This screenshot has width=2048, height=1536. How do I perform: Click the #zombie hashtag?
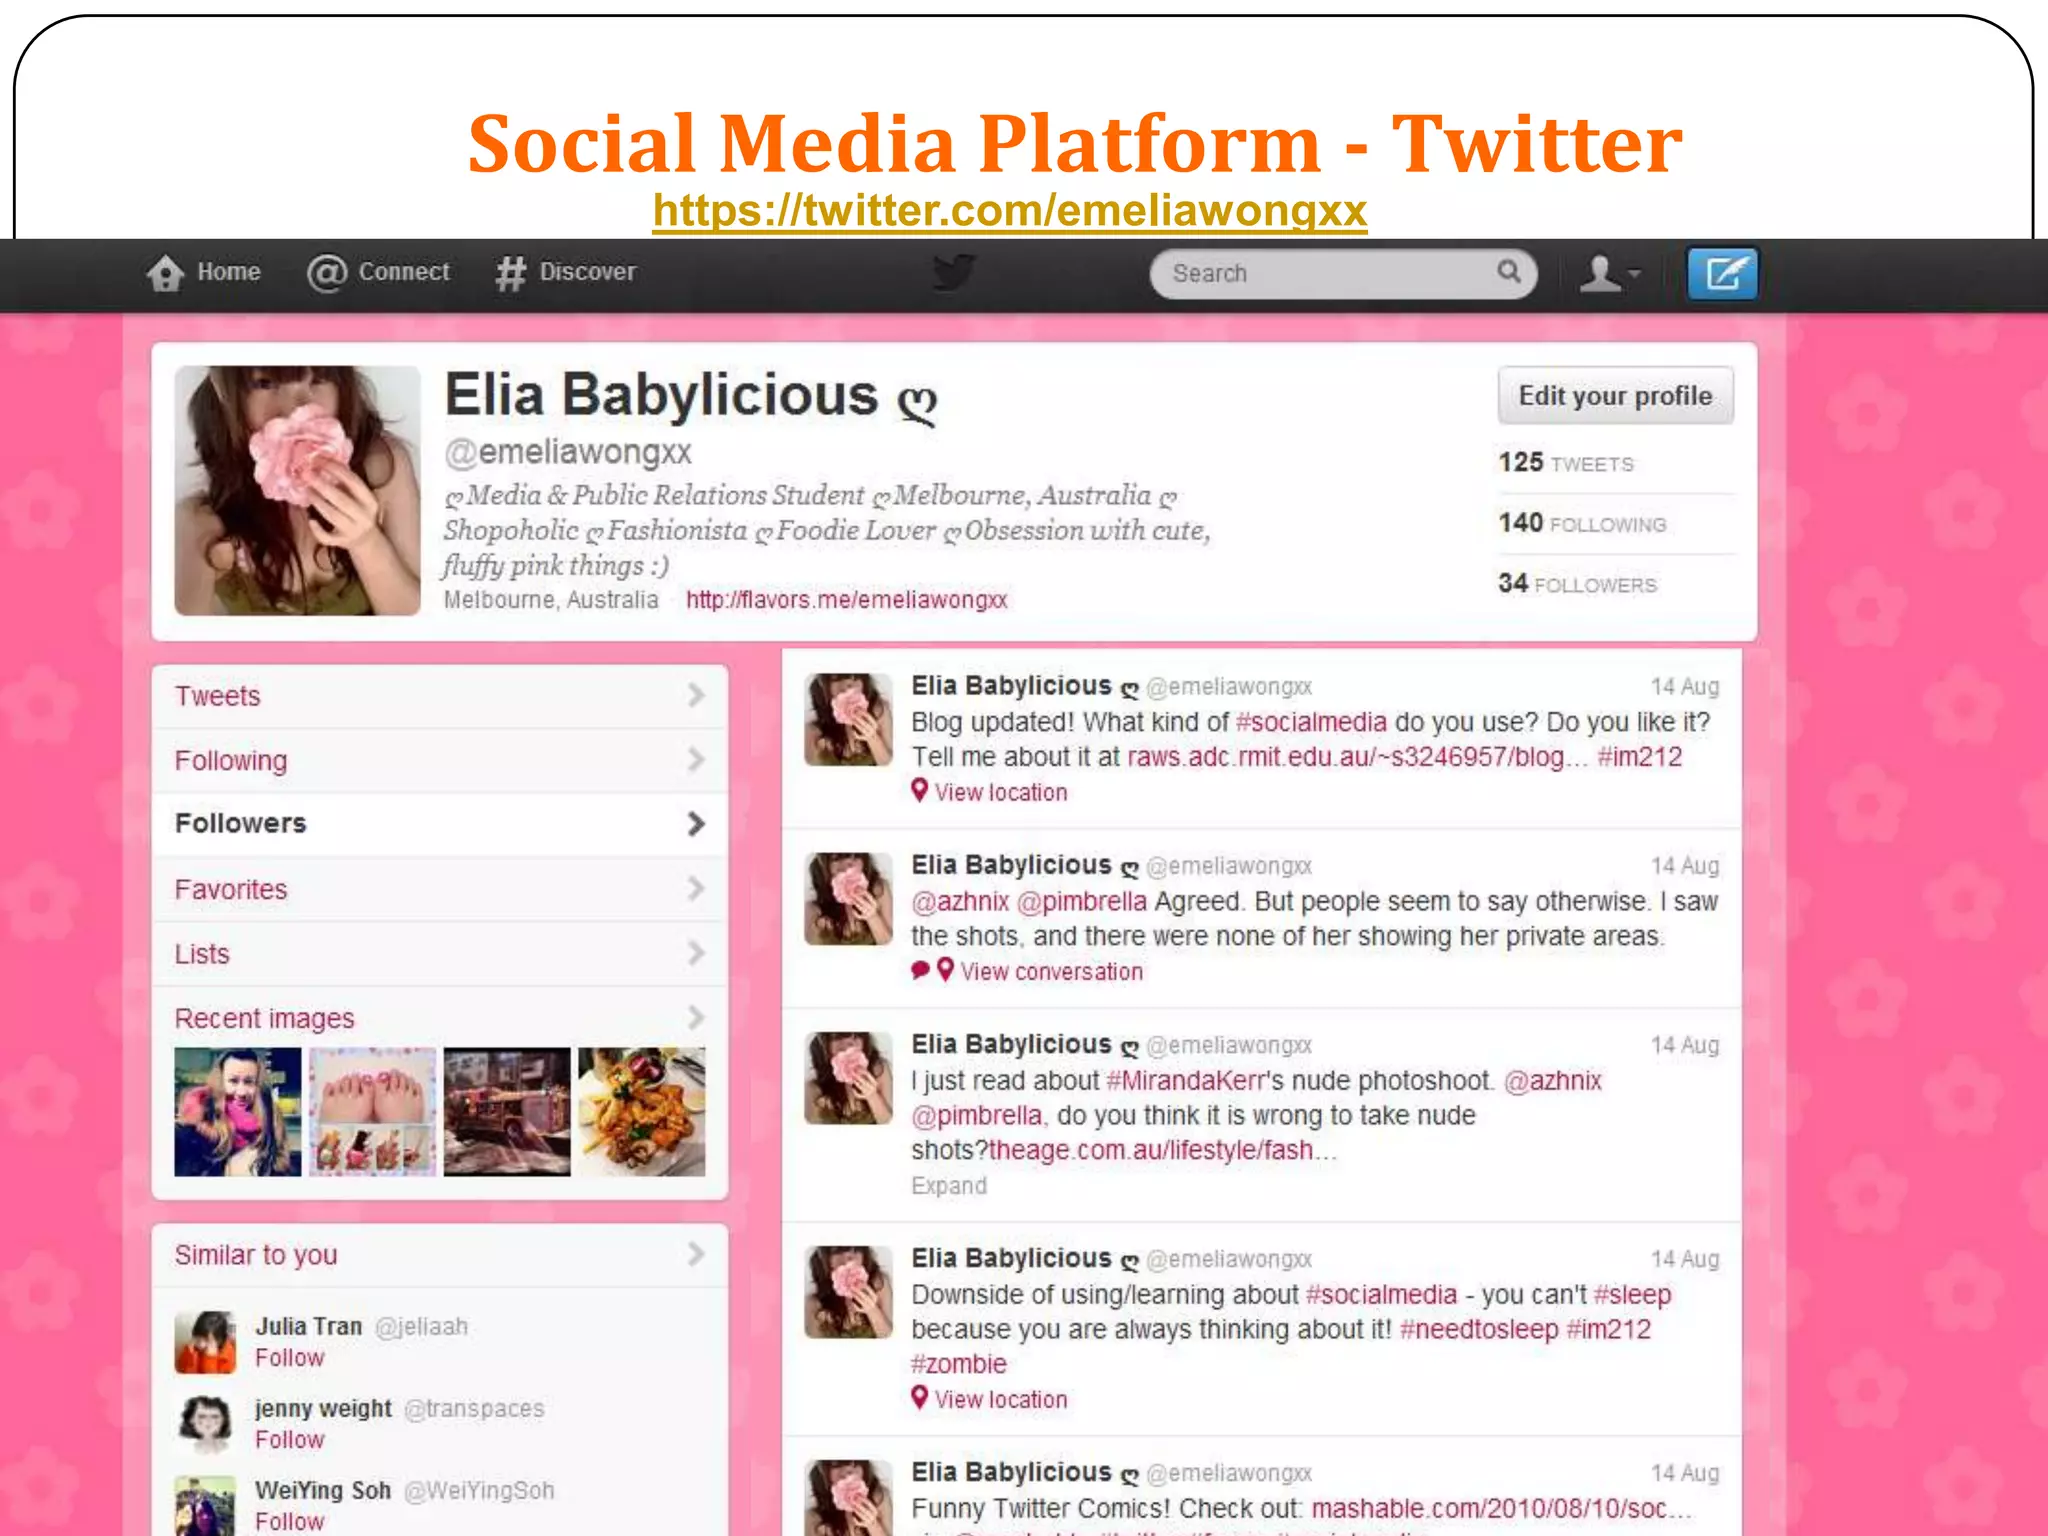(x=959, y=1365)
